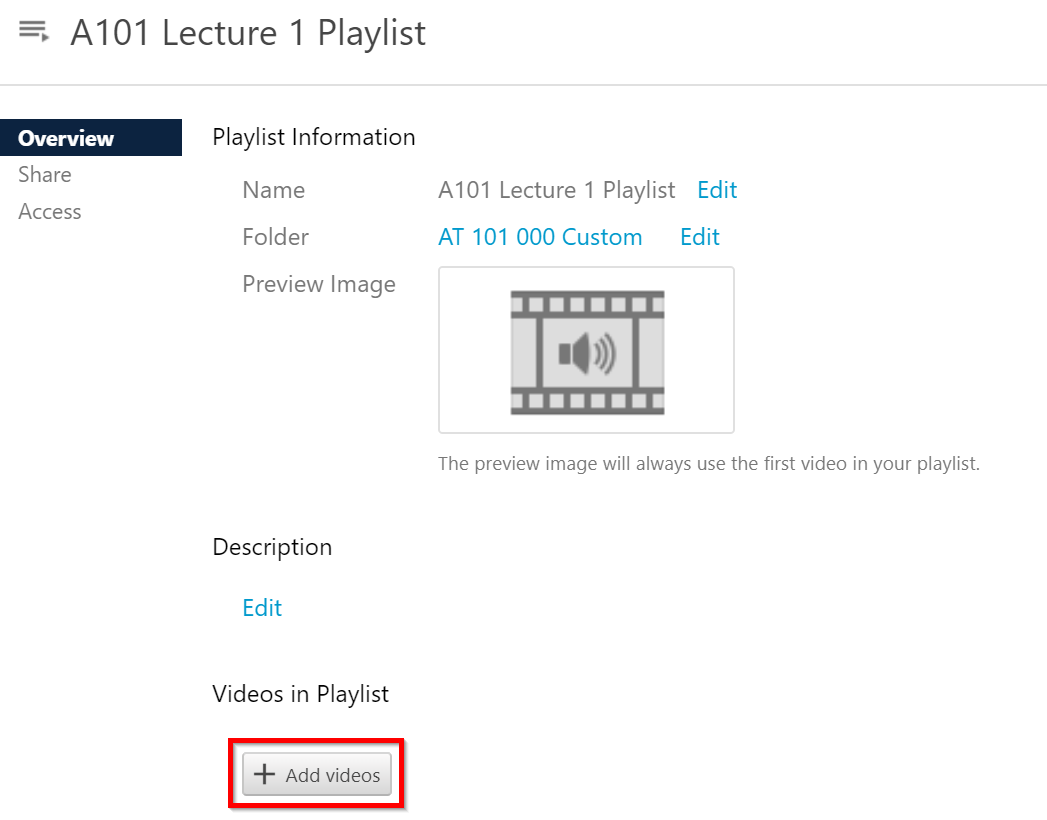Click the Preview Image field label
This screenshot has width=1047, height=820.
[319, 284]
